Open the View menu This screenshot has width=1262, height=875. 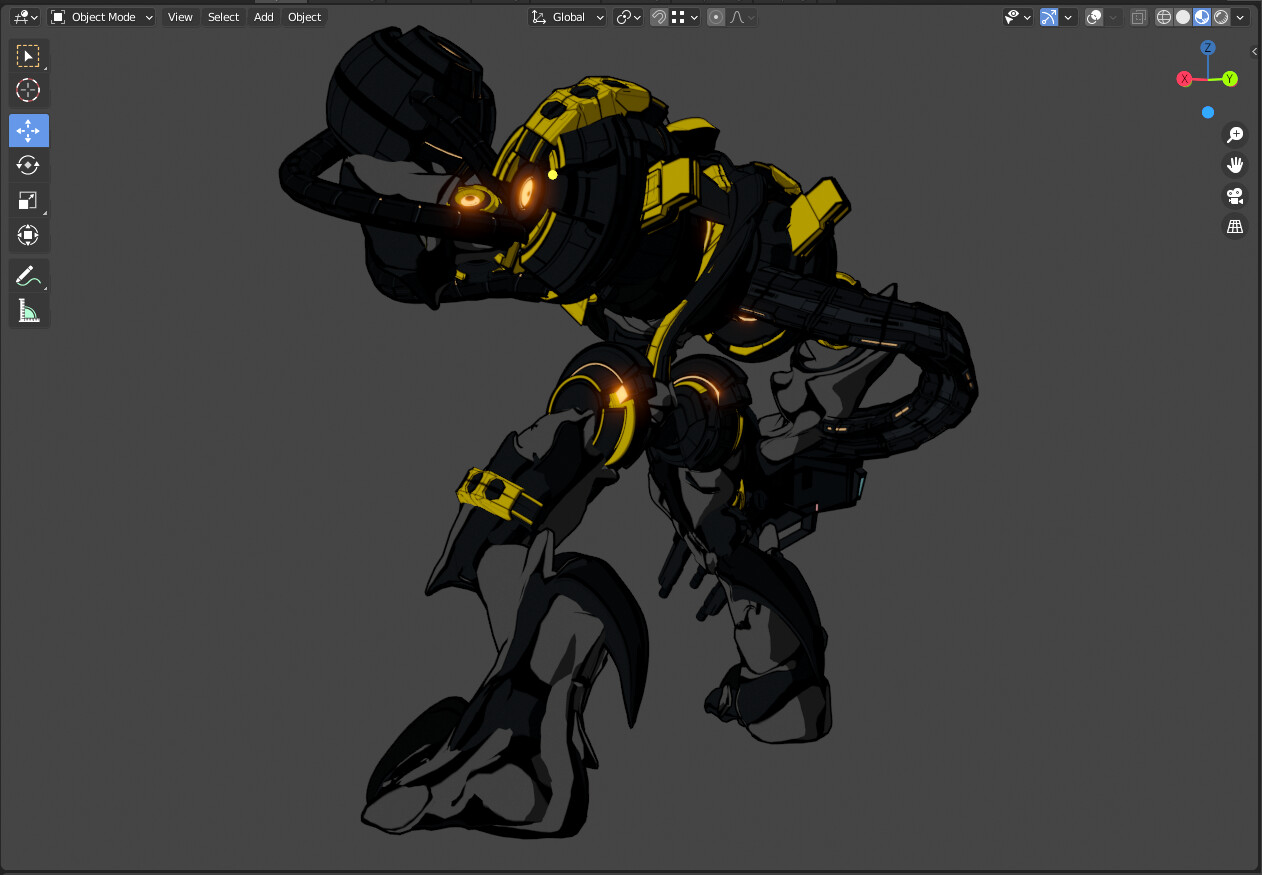pyautogui.click(x=179, y=17)
